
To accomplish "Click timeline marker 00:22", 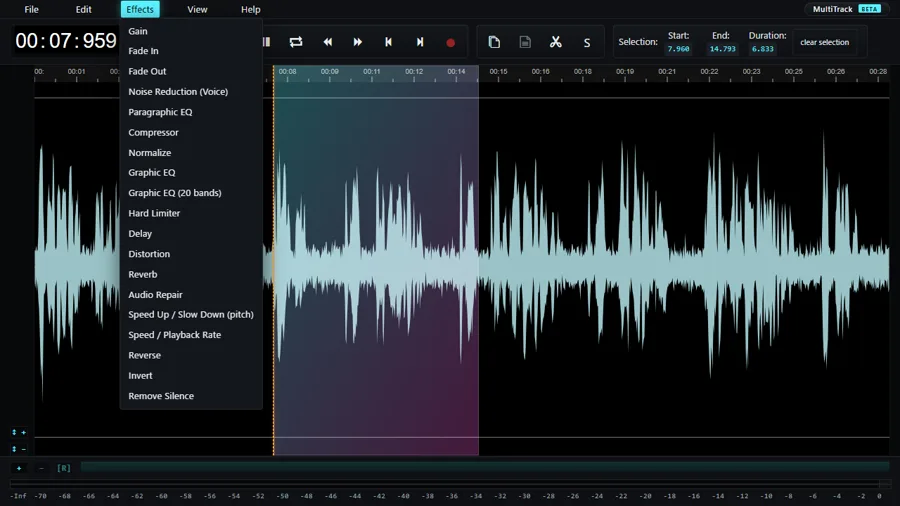I will click(709, 71).
